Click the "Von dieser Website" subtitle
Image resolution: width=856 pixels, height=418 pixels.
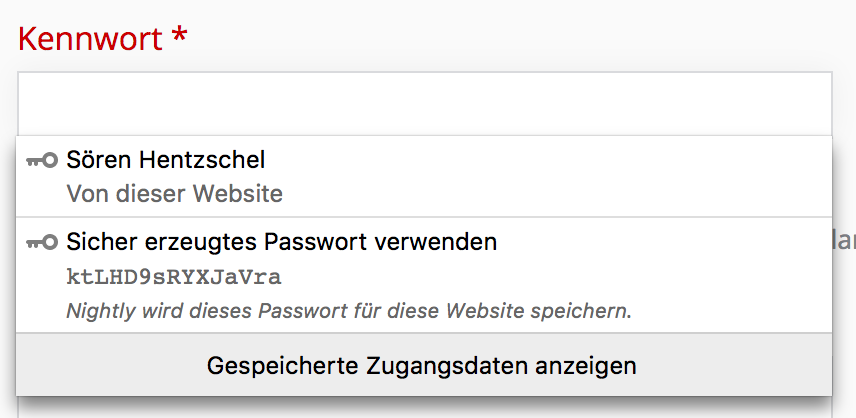click(x=175, y=193)
